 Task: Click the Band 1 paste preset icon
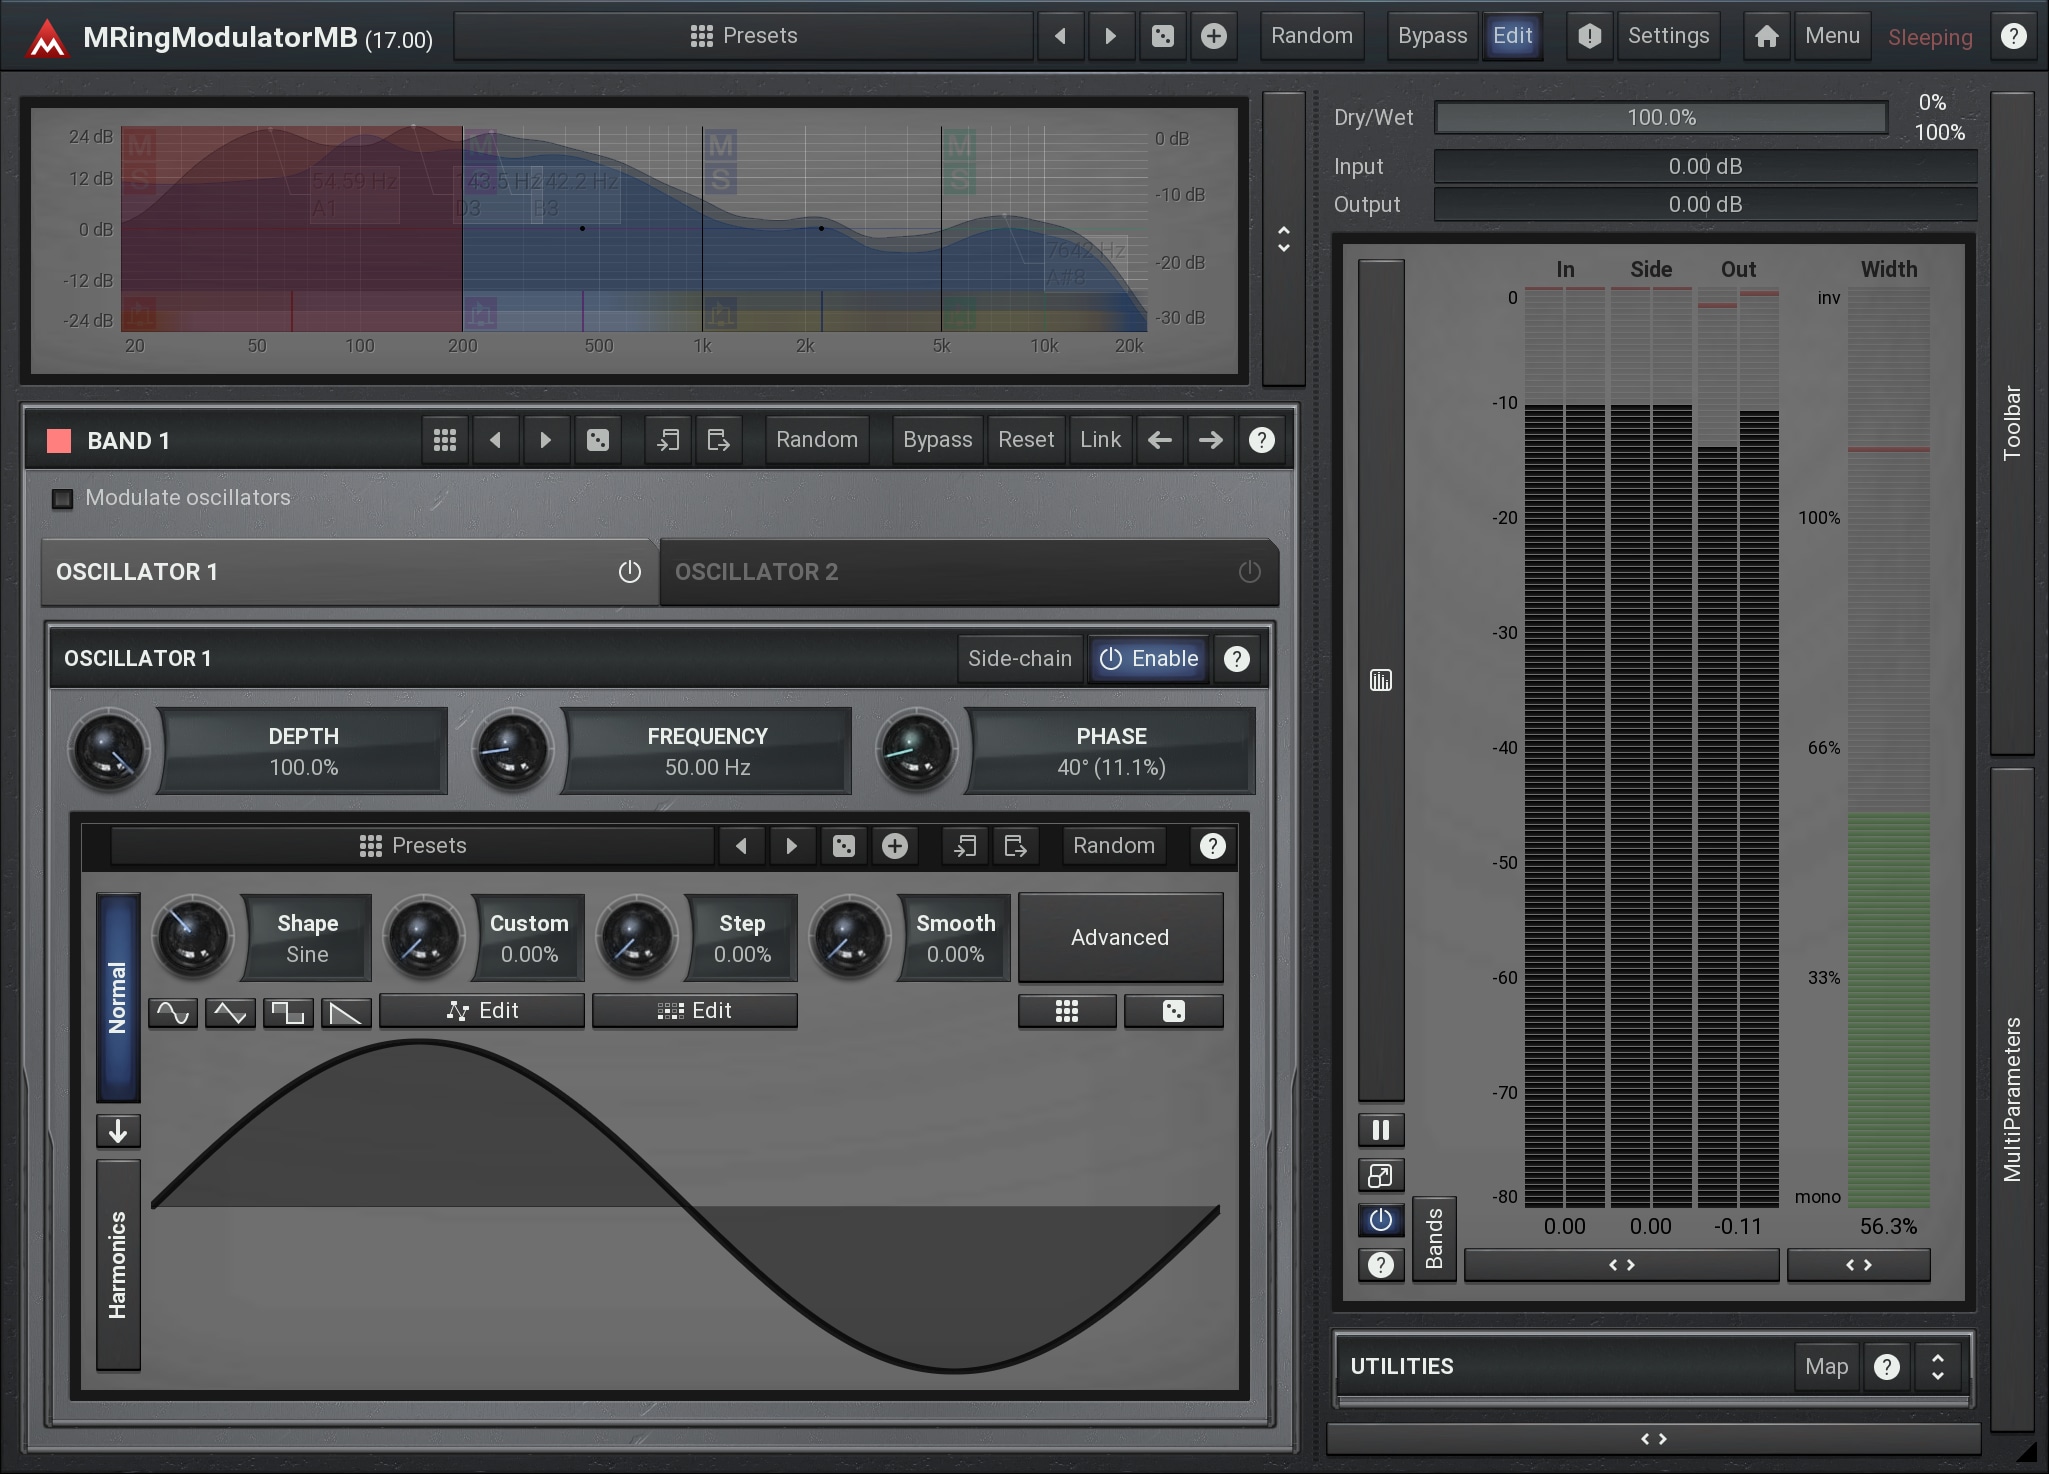click(x=719, y=440)
